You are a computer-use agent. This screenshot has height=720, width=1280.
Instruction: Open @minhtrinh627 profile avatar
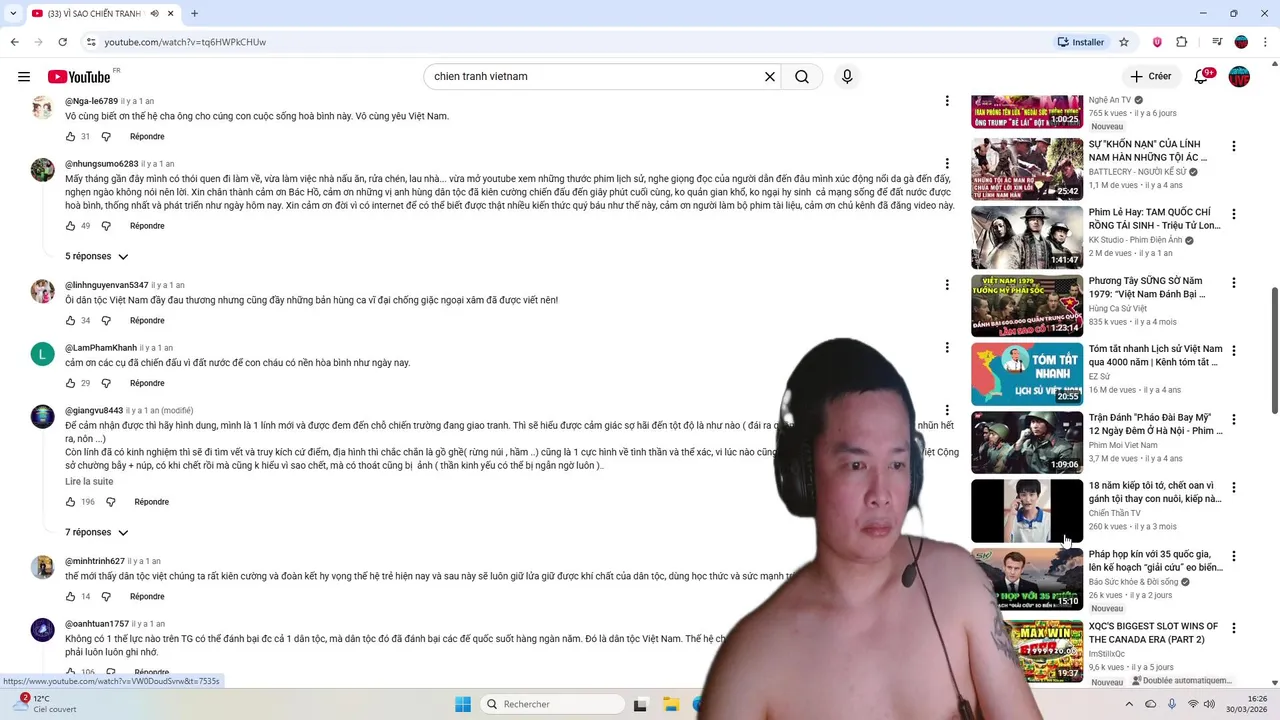coord(42,568)
